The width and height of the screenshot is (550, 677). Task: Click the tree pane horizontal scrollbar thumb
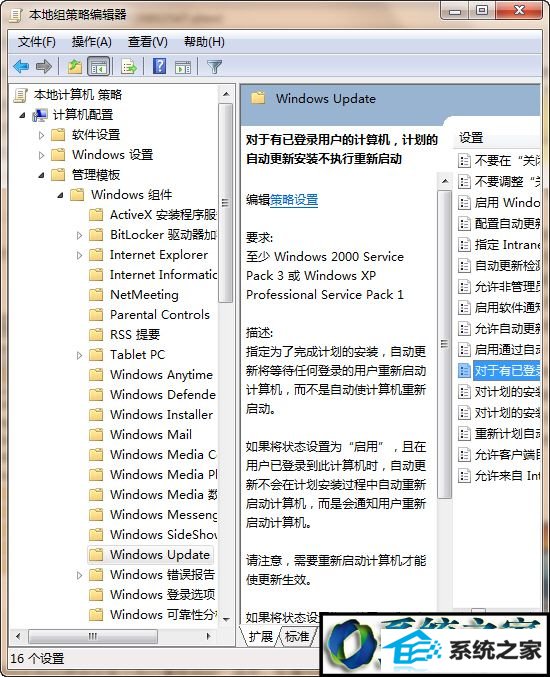(93, 636)
